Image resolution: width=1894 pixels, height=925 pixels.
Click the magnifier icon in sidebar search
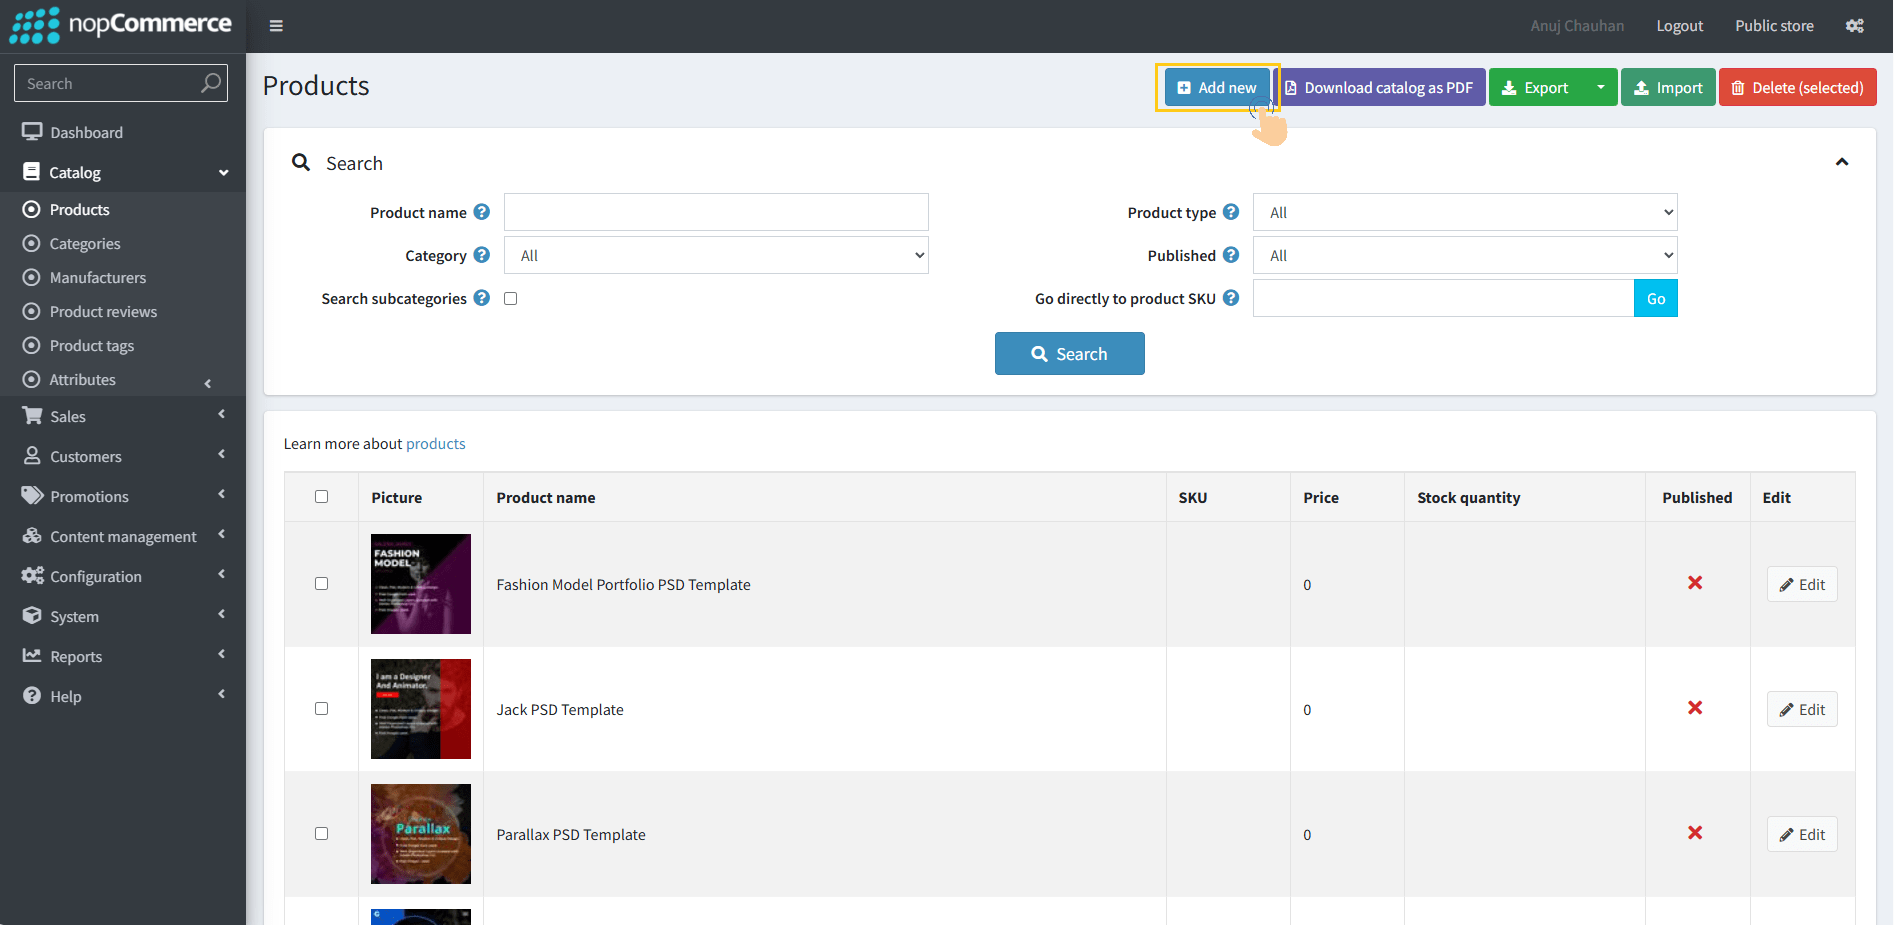coord(210,83)
